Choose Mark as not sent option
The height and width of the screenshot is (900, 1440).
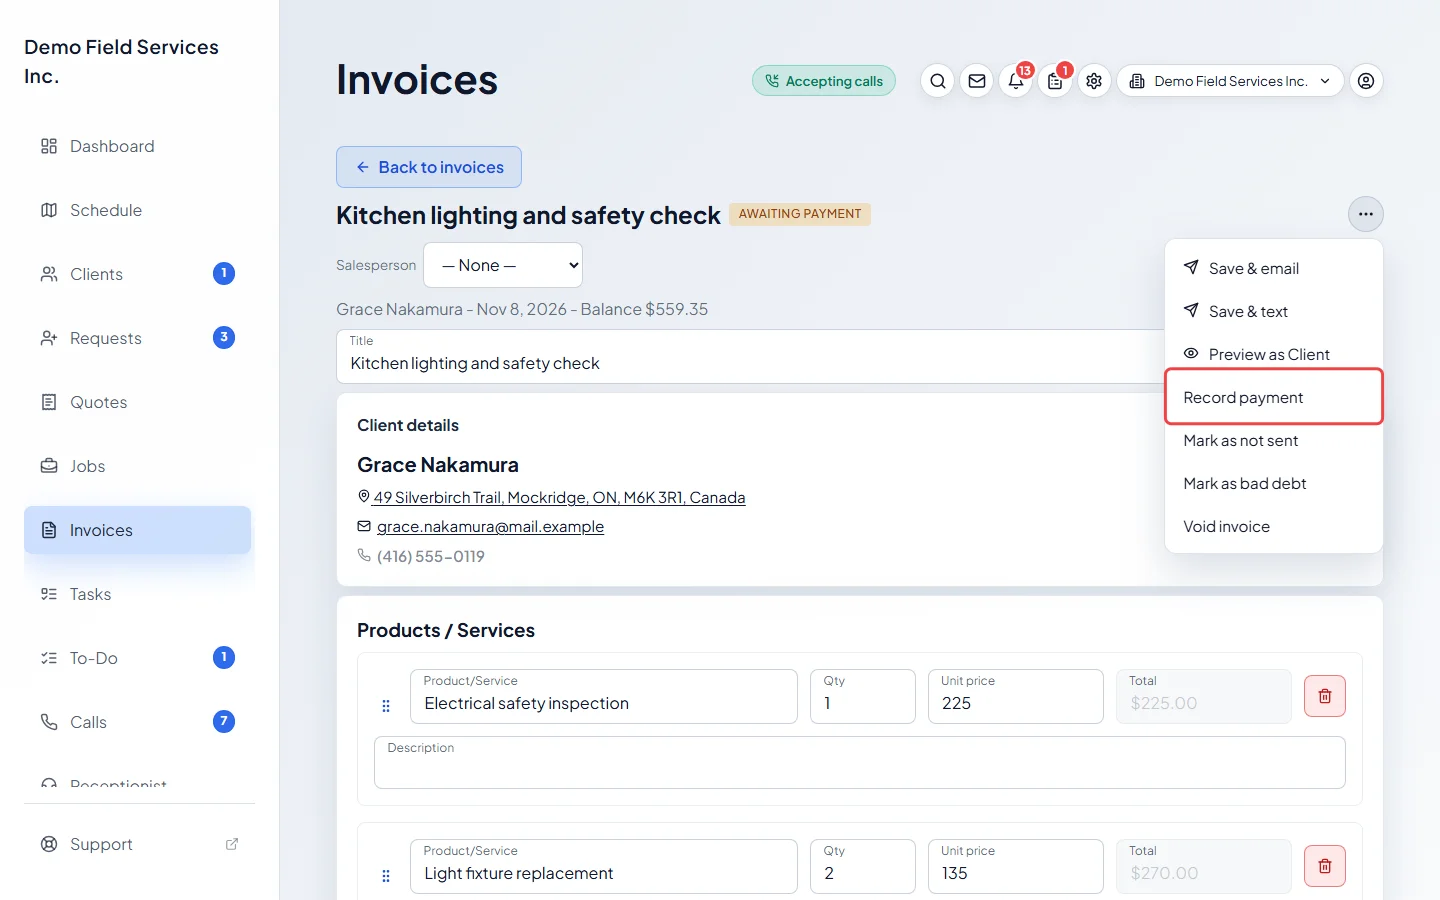(1274, 440)
